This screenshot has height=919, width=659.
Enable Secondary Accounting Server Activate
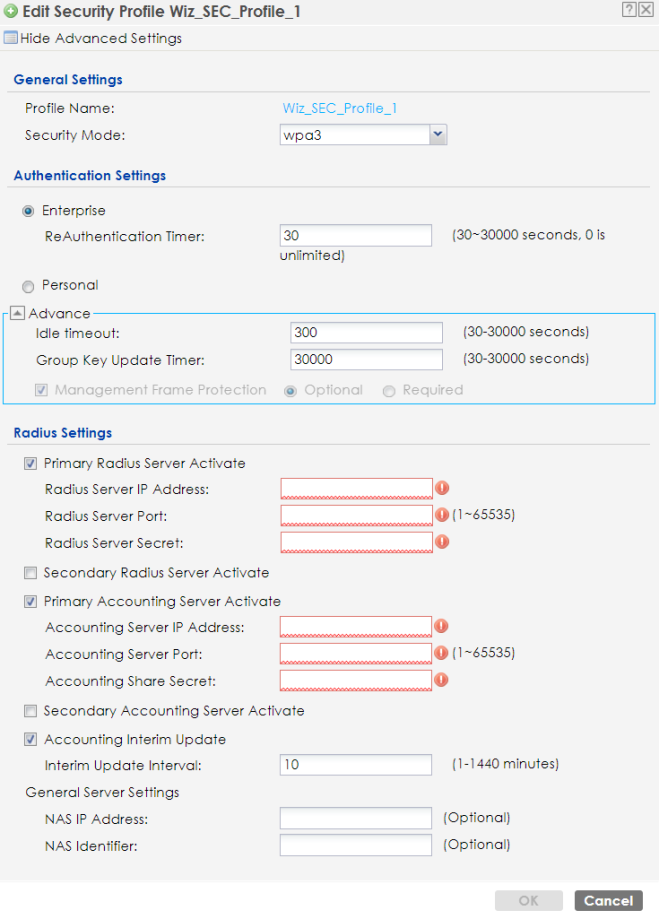coord(31,711)
